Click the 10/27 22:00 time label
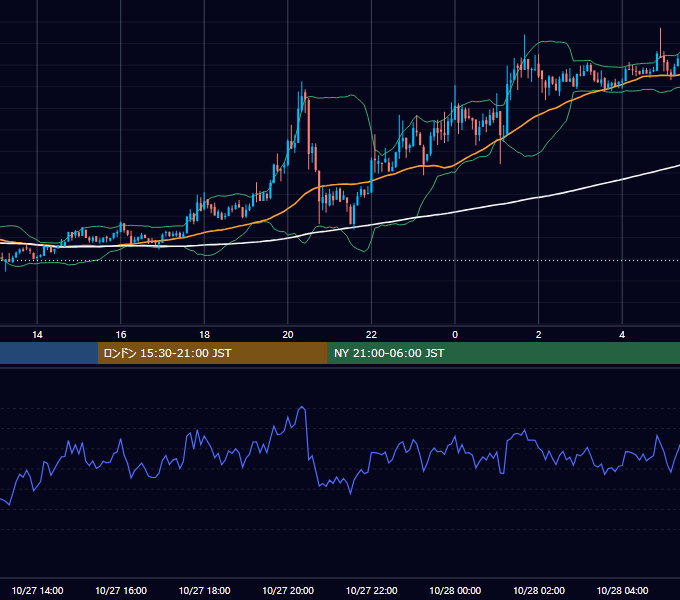This screenshot has width=680, height=600. pos(371,590)
